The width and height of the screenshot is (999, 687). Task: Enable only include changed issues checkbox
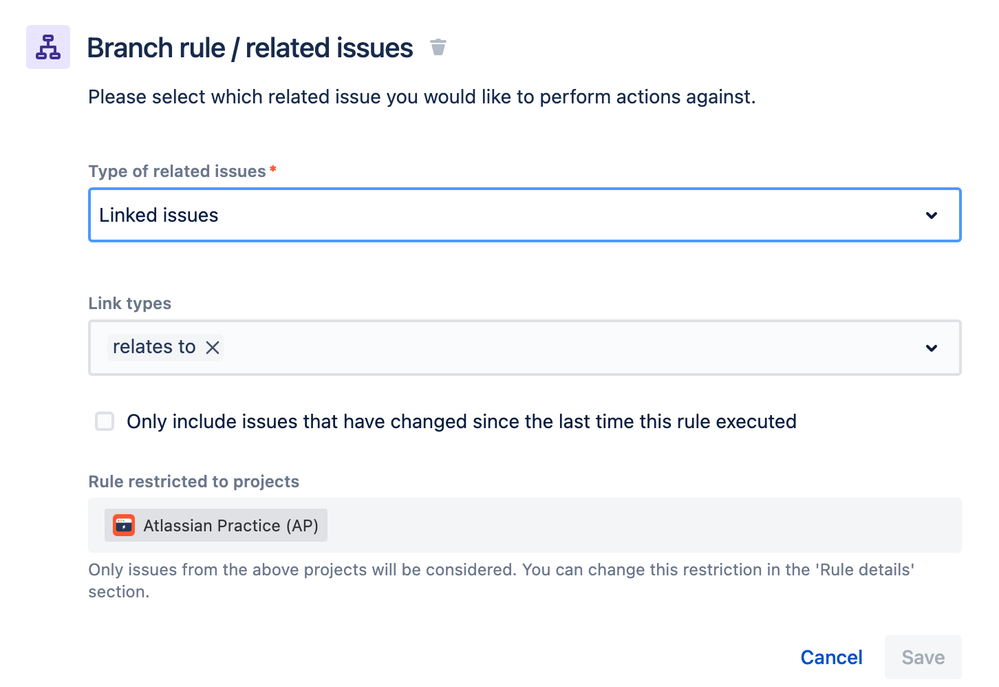(x=105, y=421)
